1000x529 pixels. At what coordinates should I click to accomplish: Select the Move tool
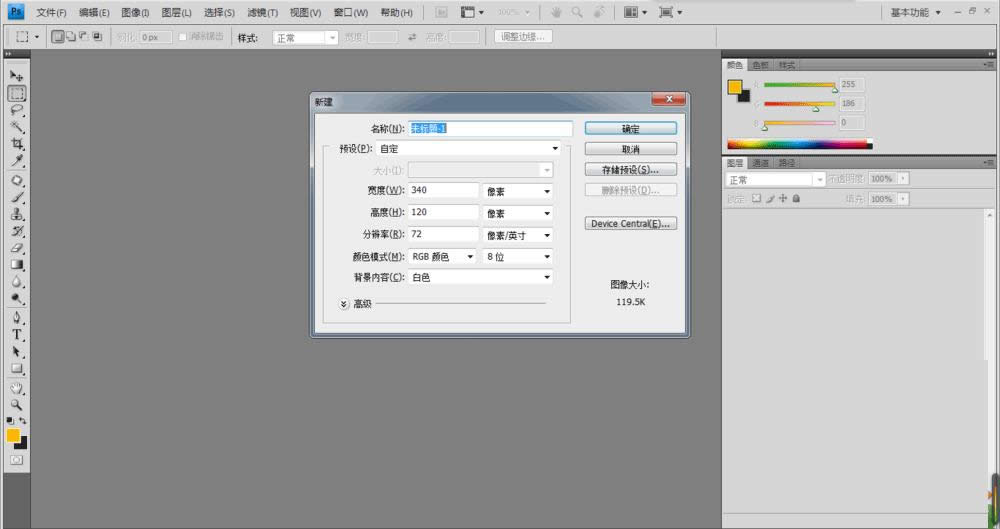[x=17, y=76]
